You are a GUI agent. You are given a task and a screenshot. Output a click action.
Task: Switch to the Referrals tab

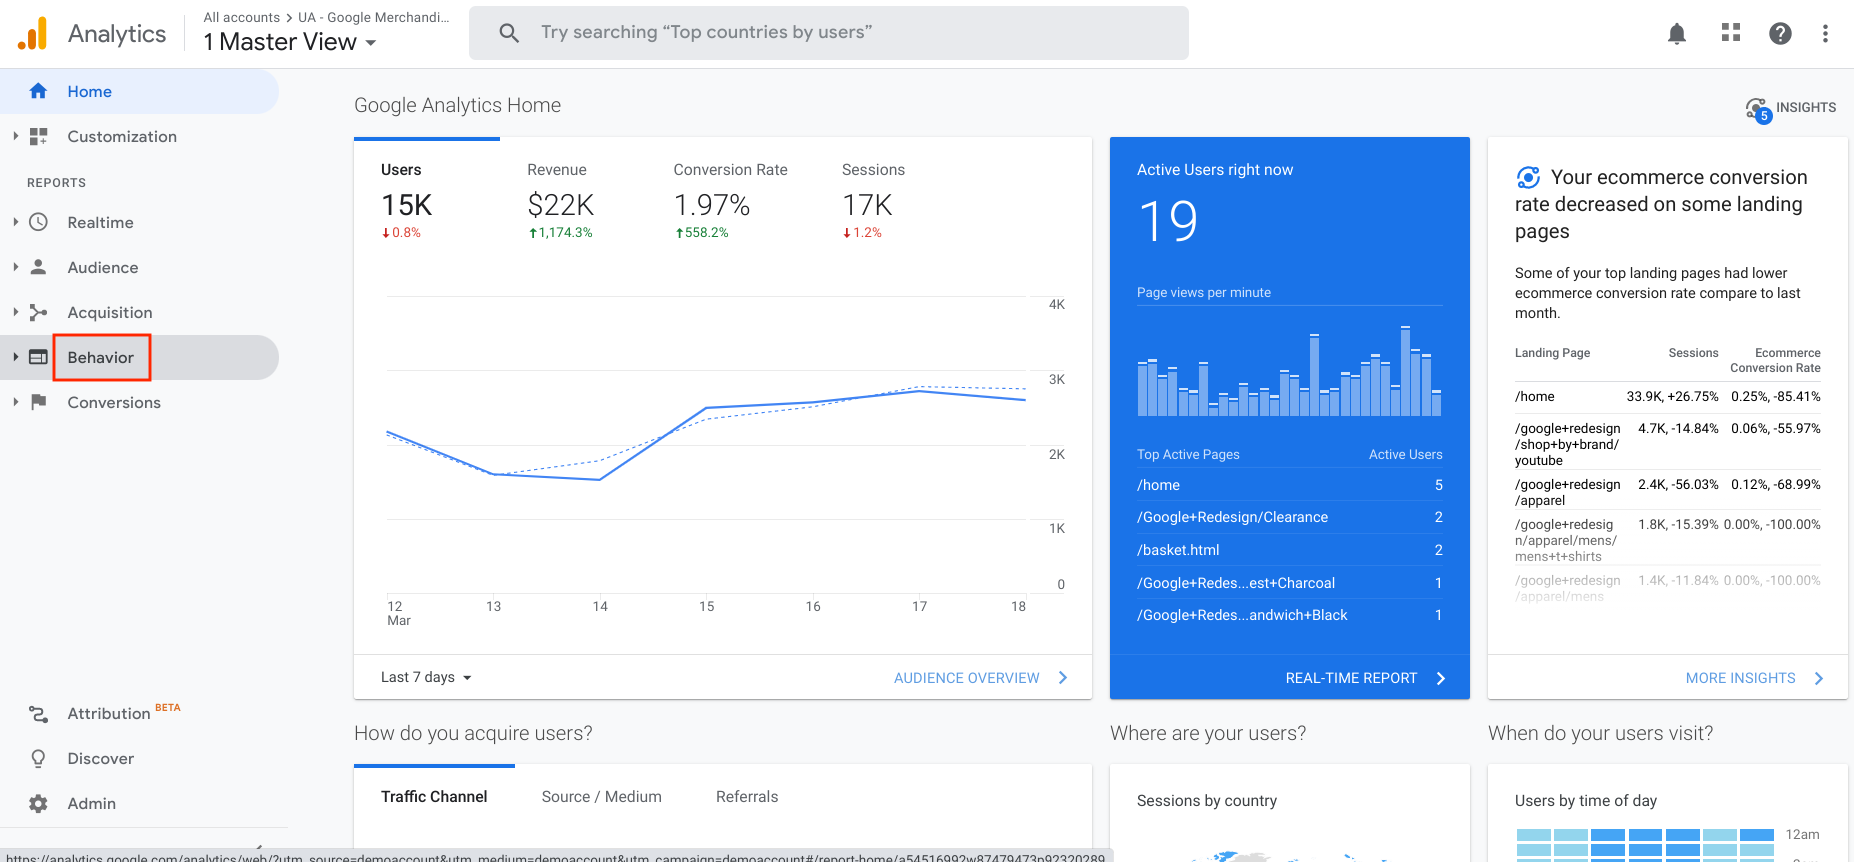(x=747, y=796)
